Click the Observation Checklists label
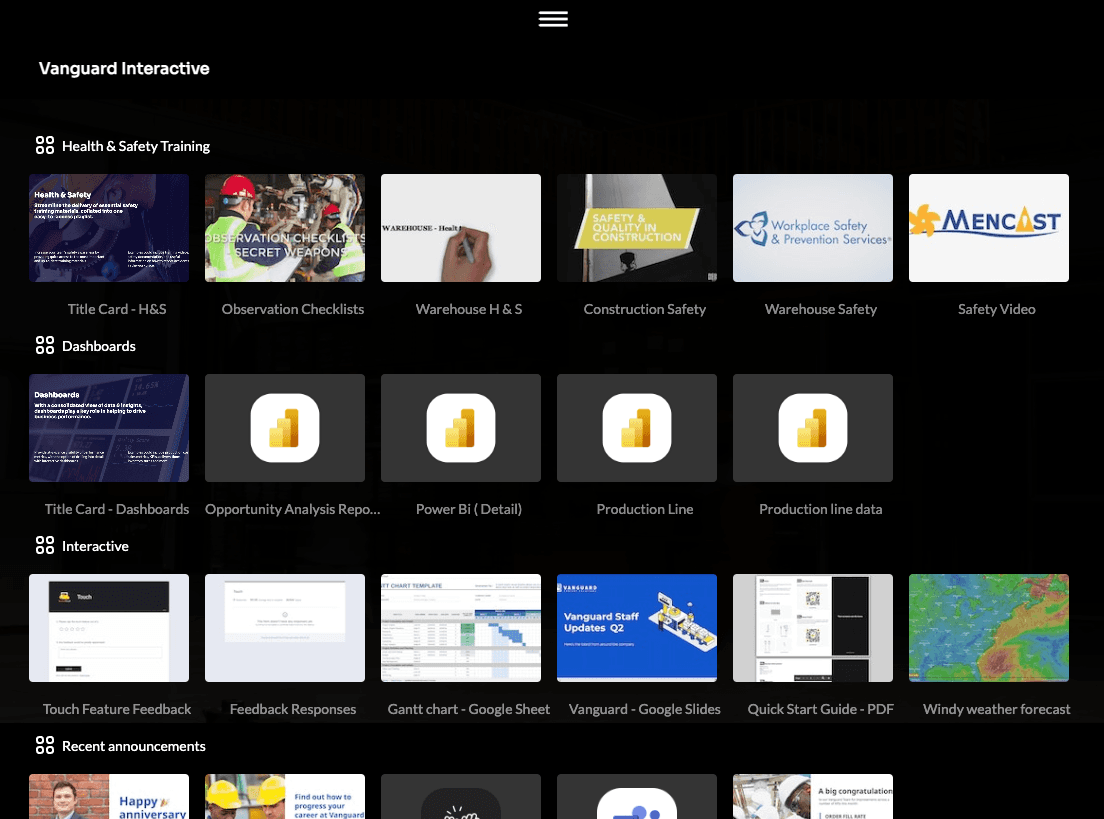Viewport: 1104px width, 819px height. (x=293, y=309)
